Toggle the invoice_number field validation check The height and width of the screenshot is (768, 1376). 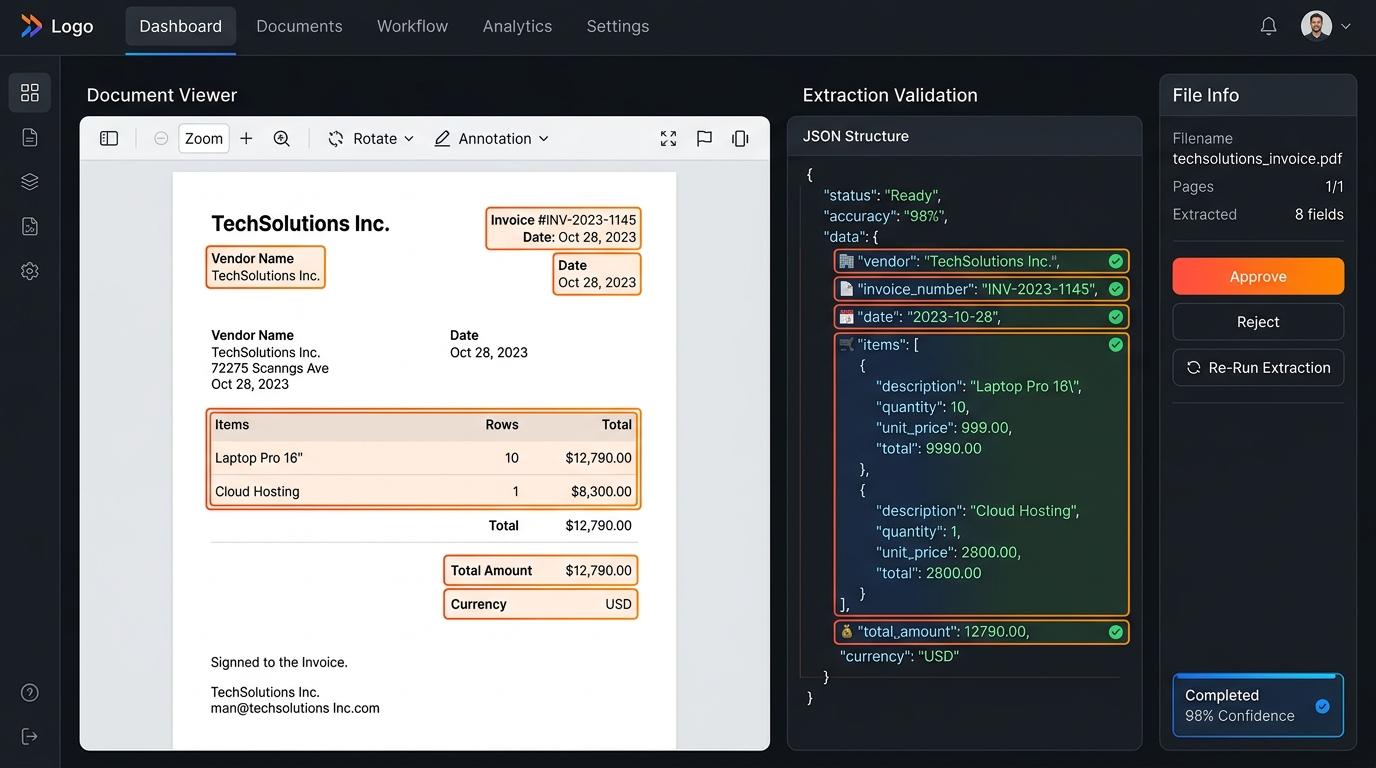(x=1115, y=289)
